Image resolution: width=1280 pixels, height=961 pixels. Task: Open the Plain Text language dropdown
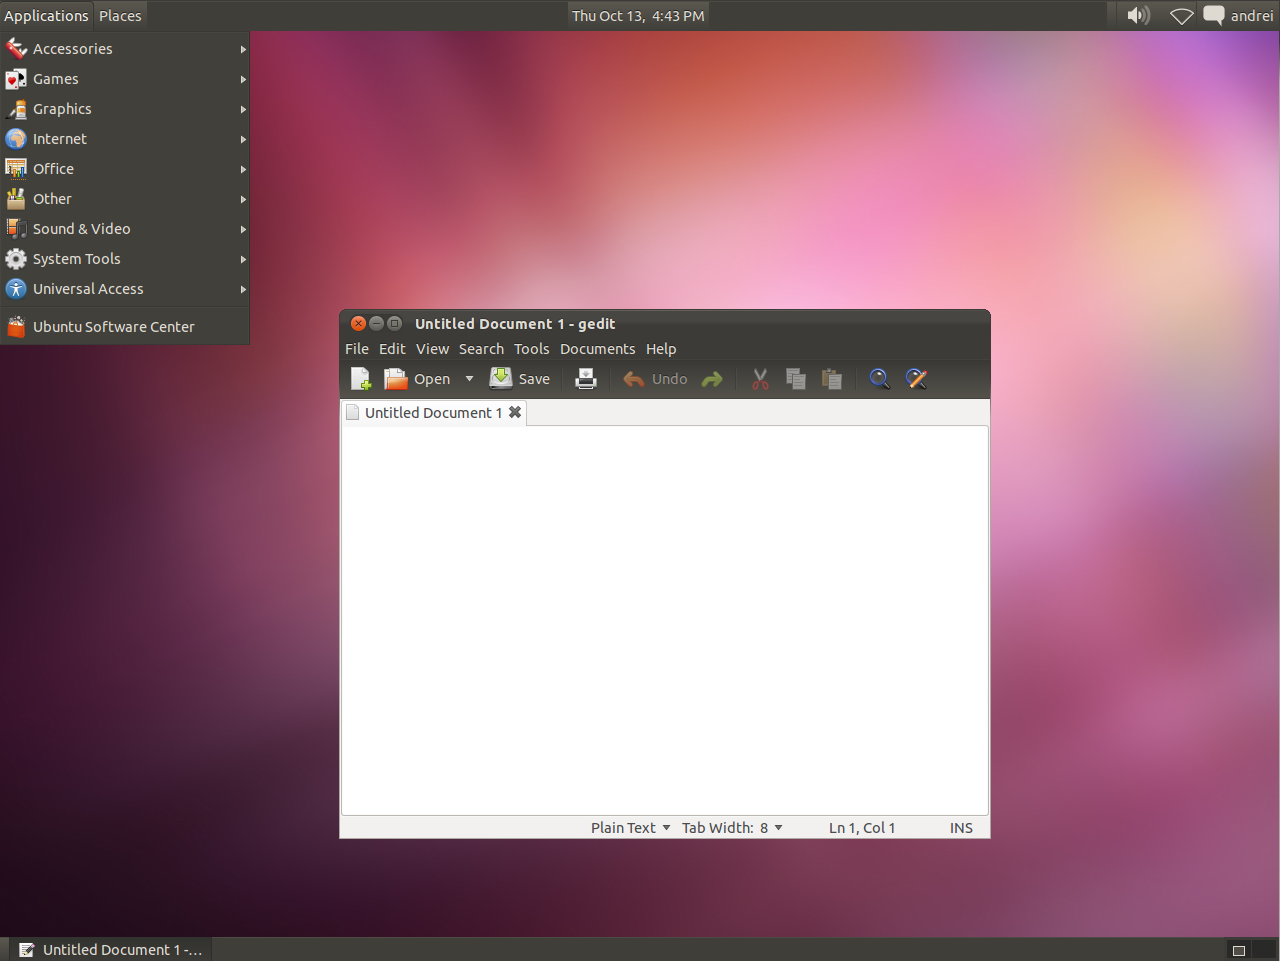[x=630, y=828]
